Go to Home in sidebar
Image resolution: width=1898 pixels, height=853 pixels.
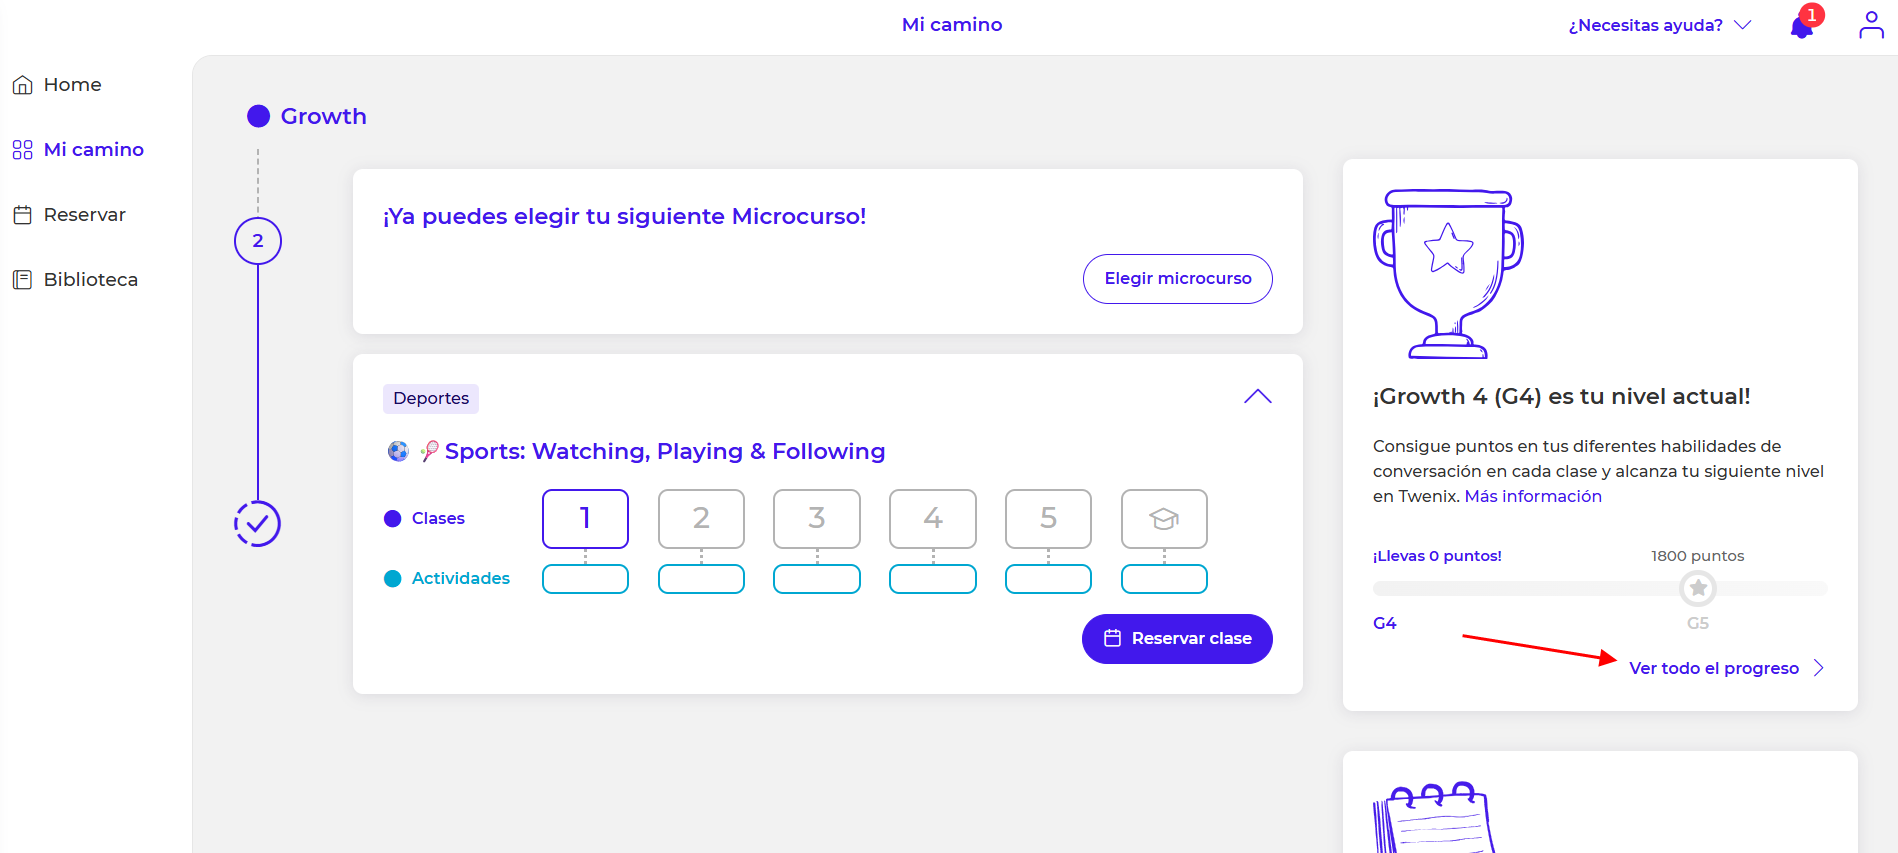pos(72,85)
